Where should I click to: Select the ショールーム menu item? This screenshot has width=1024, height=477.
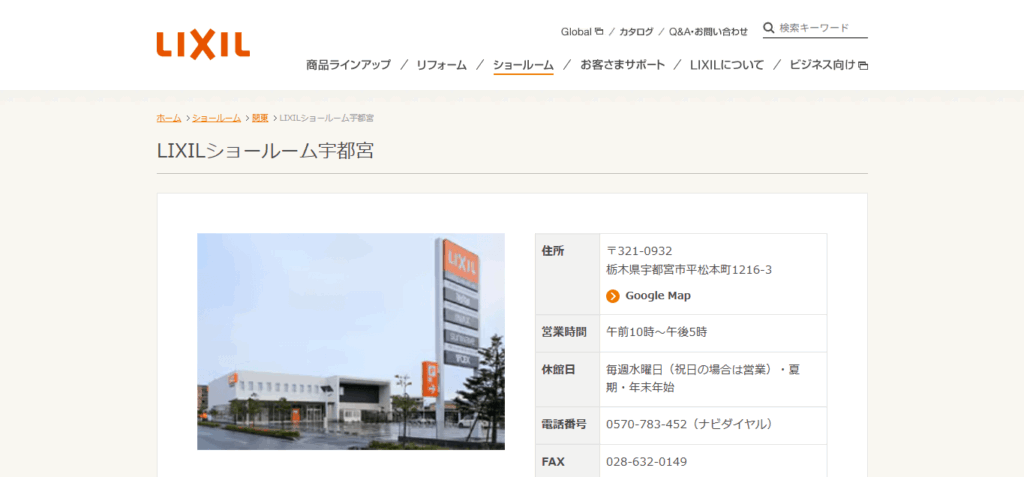[x=523, y=65]
